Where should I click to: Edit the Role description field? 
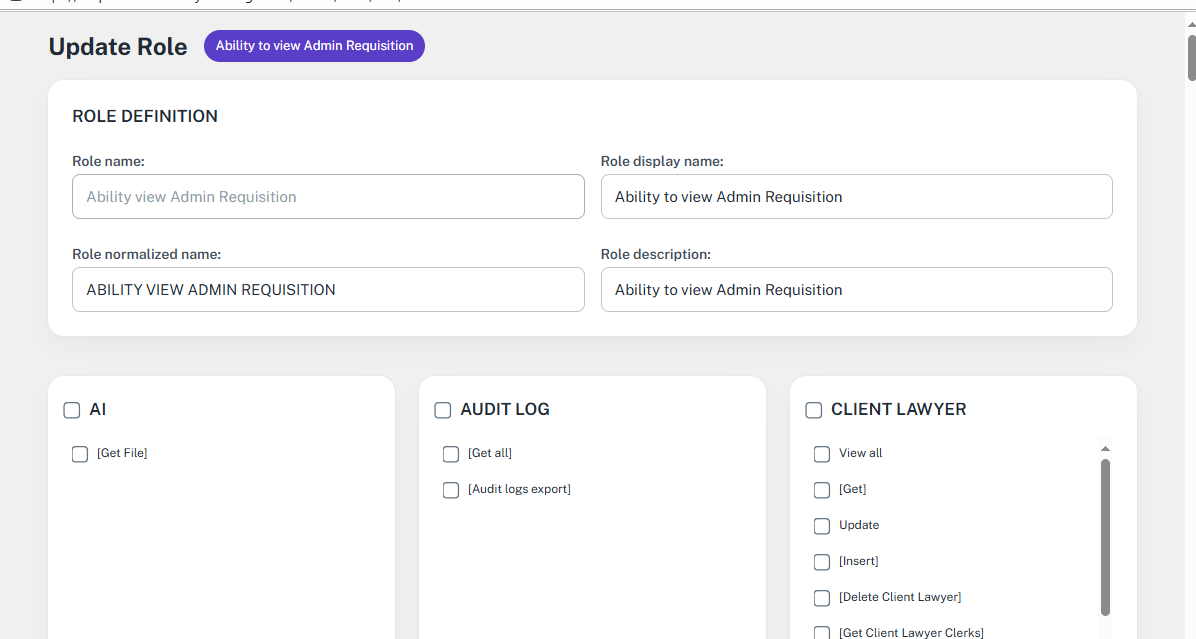(x=856, y=290)
